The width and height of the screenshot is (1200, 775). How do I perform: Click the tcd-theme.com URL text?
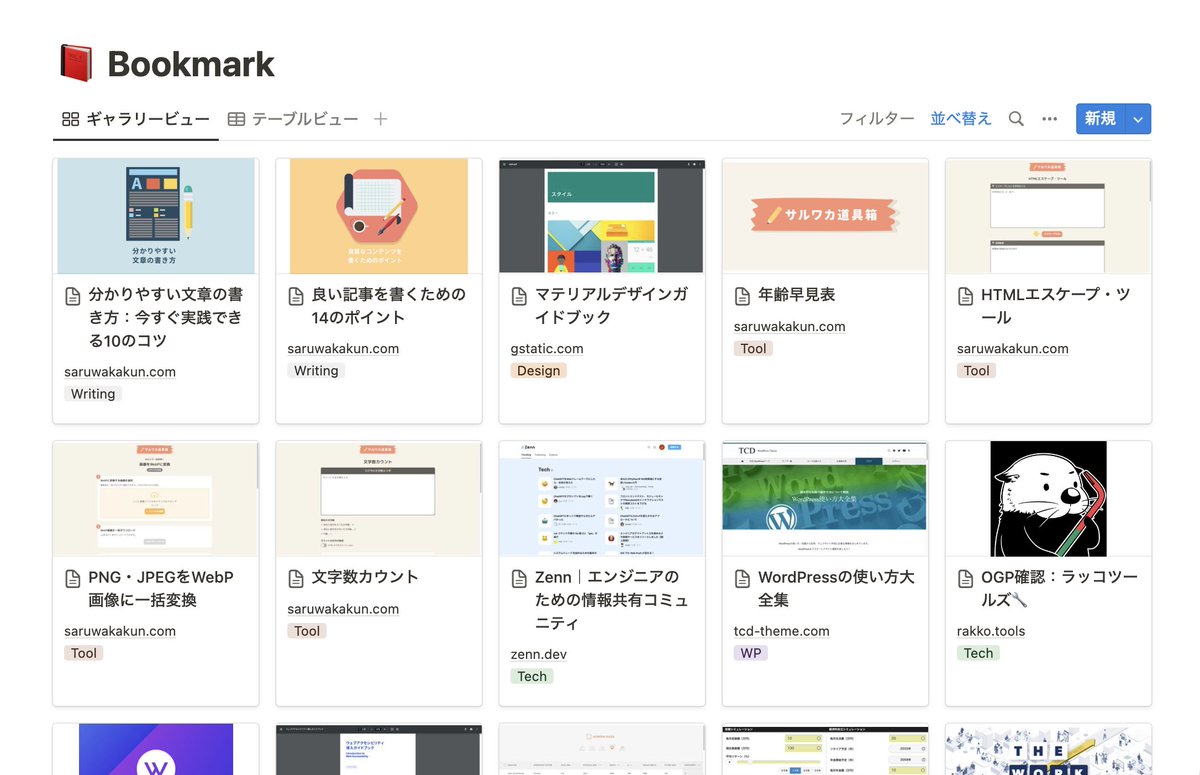pyautogui.click(x=782, y=631)
